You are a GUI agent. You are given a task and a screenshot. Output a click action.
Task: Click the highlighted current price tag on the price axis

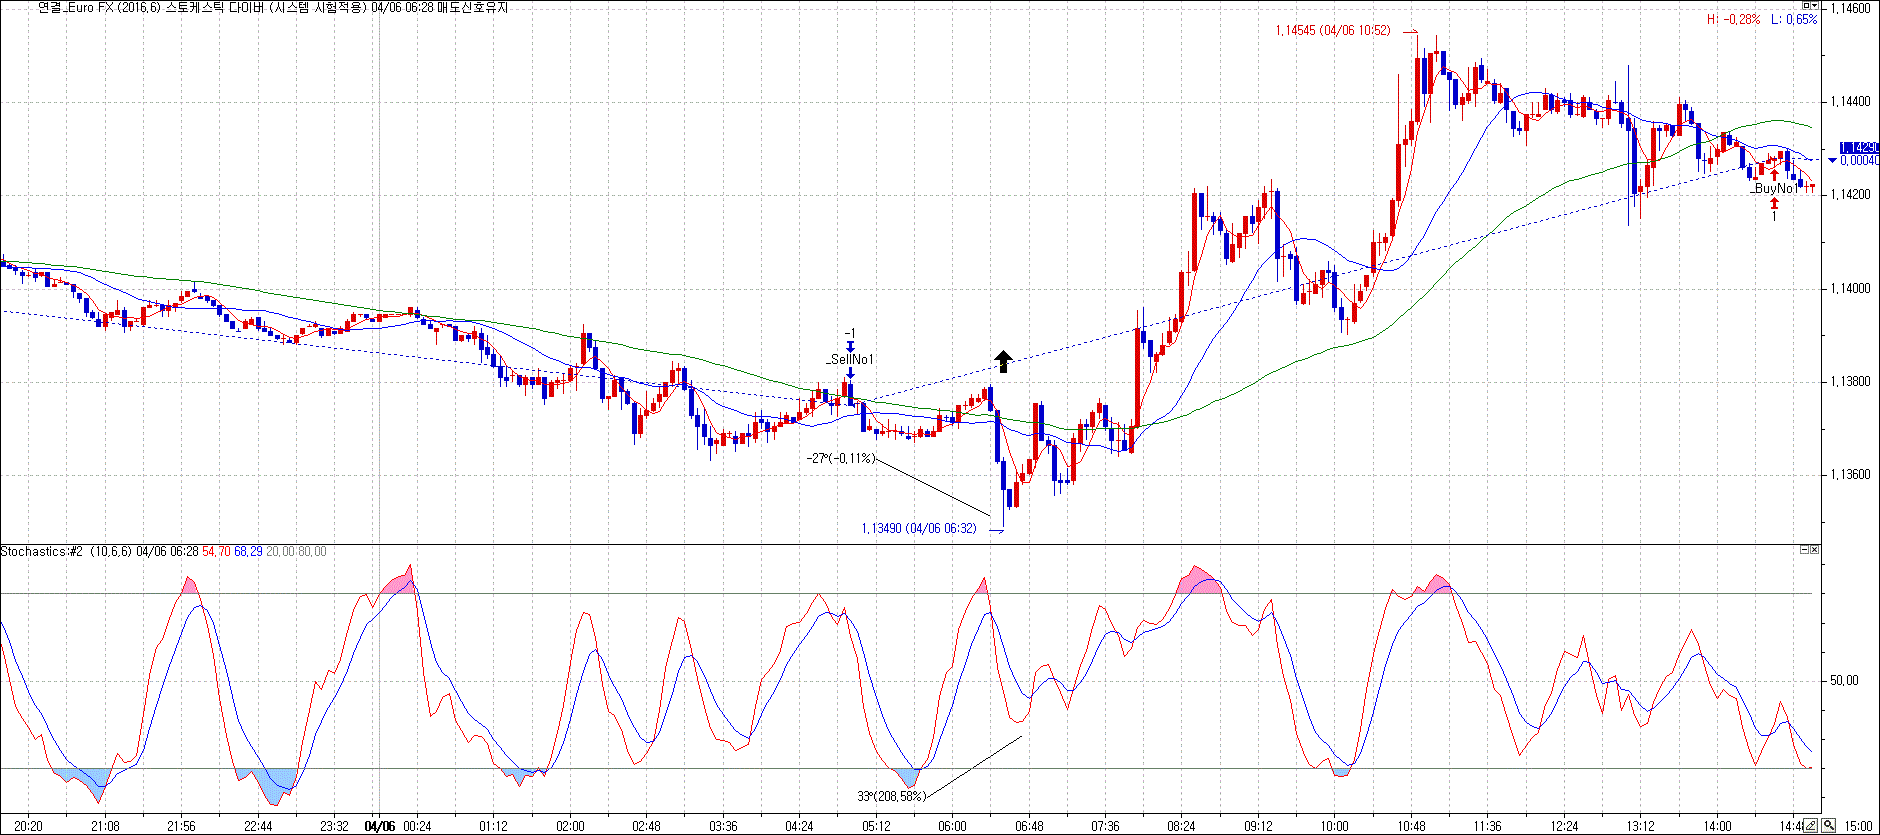(1858, 148)
